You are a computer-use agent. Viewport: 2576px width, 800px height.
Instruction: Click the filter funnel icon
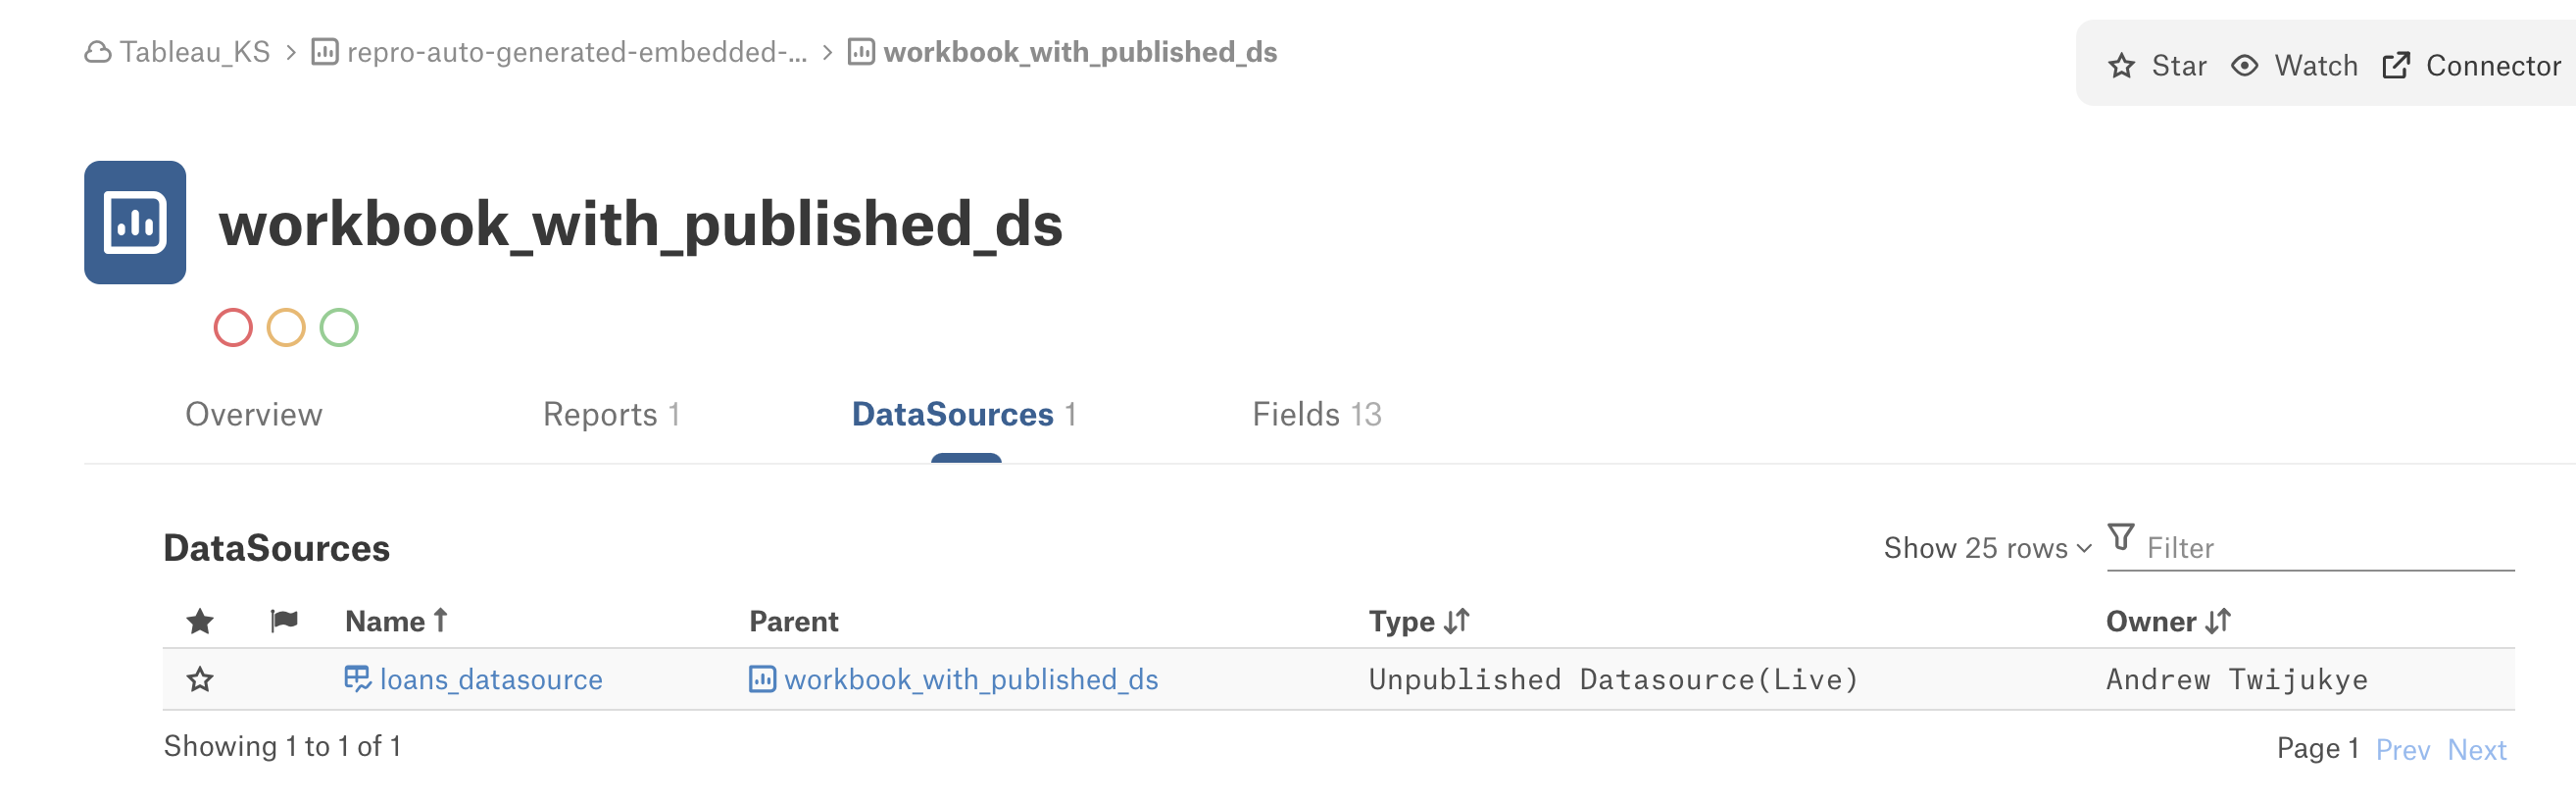click(x=2121, y=538)
